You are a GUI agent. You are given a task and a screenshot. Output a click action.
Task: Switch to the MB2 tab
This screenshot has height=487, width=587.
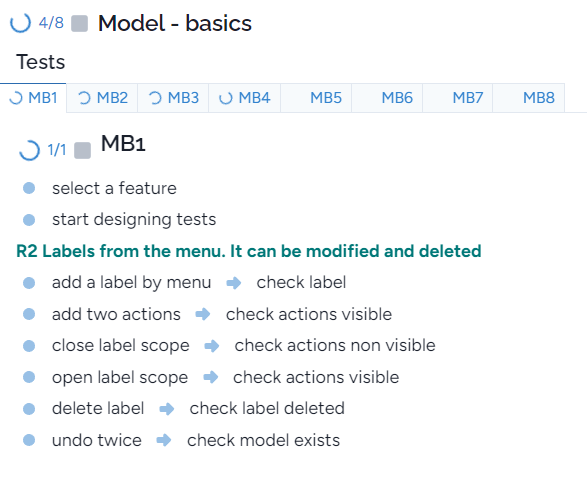tap(102, 98)
